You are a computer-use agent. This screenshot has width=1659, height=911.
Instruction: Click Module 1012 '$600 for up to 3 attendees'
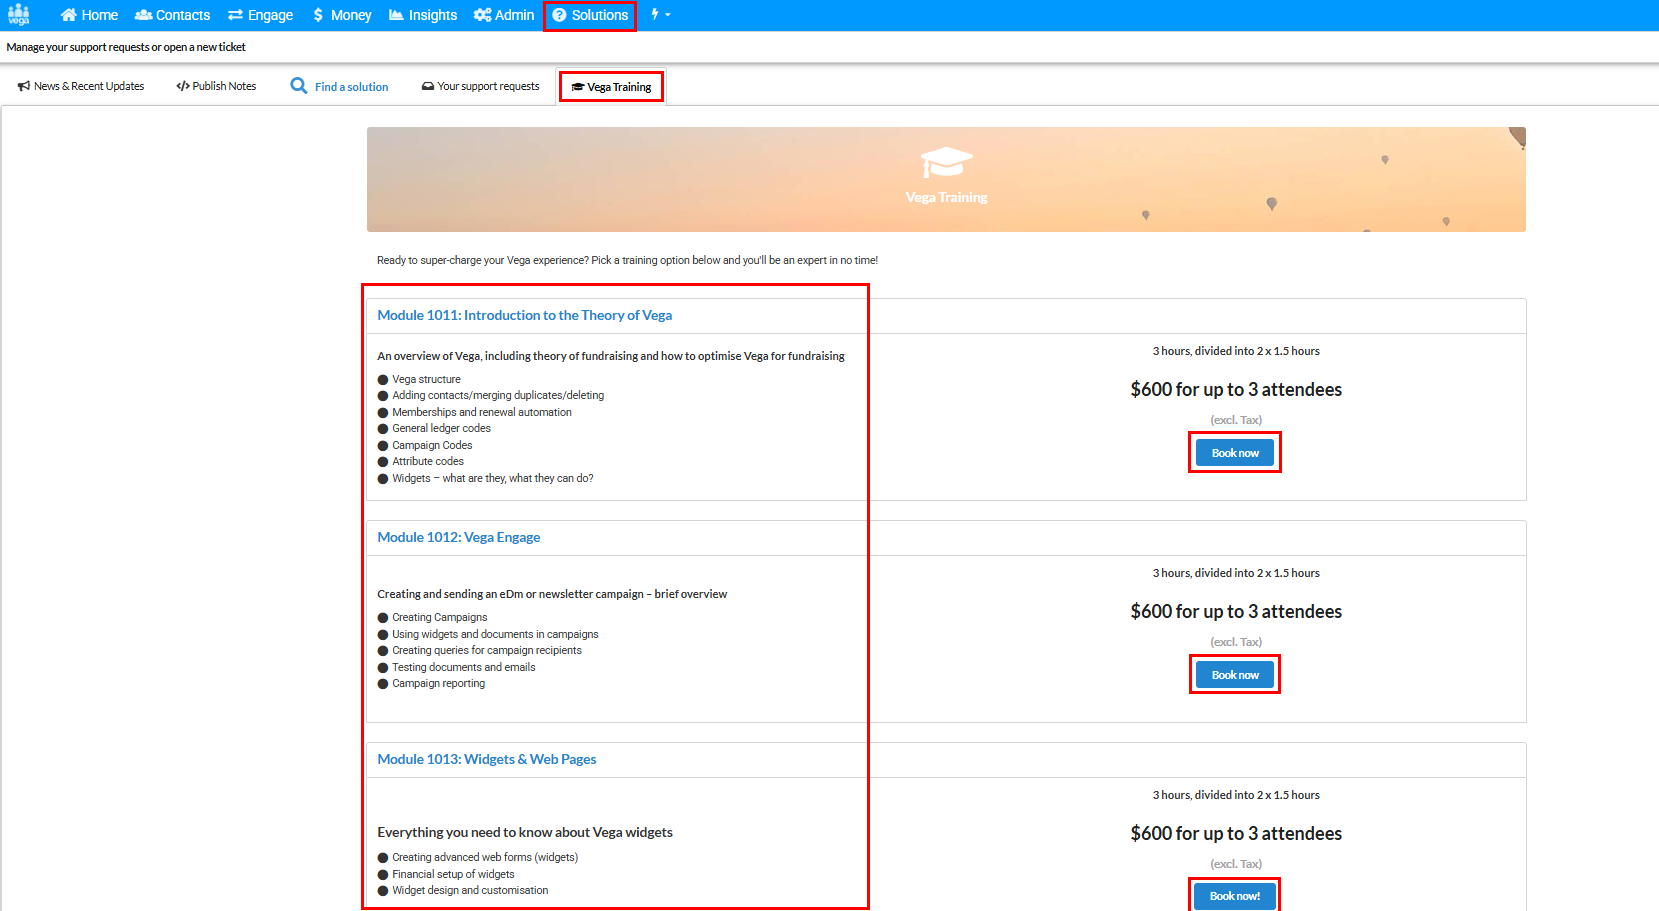(x=1236, y=611)
